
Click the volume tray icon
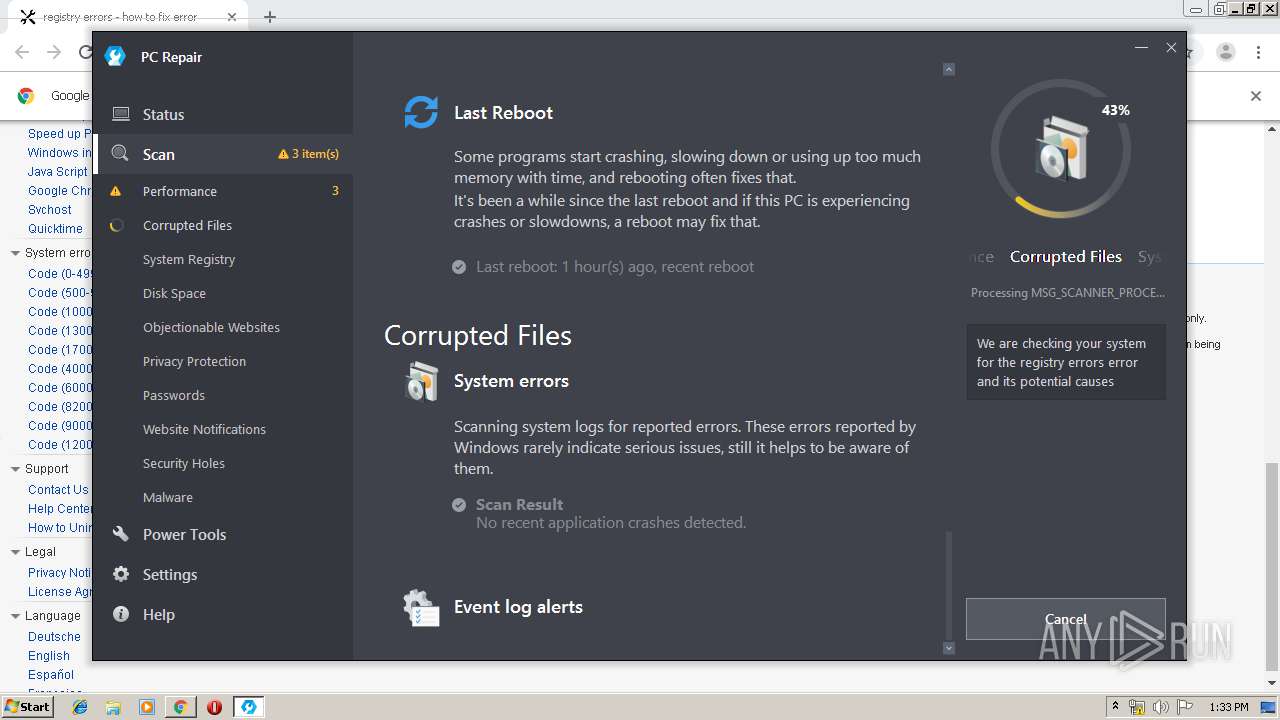1160,707
